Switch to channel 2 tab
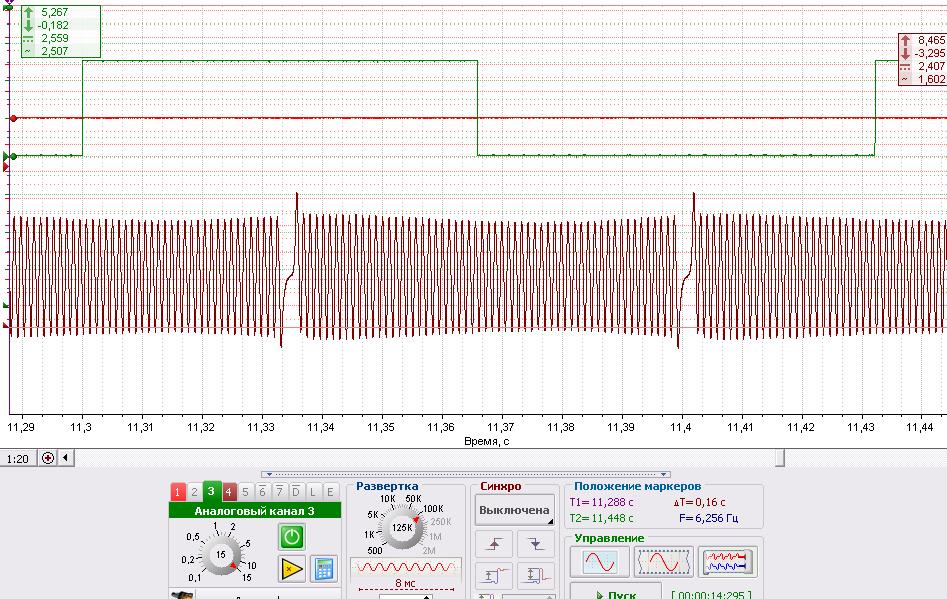 [x=194, y=492]
